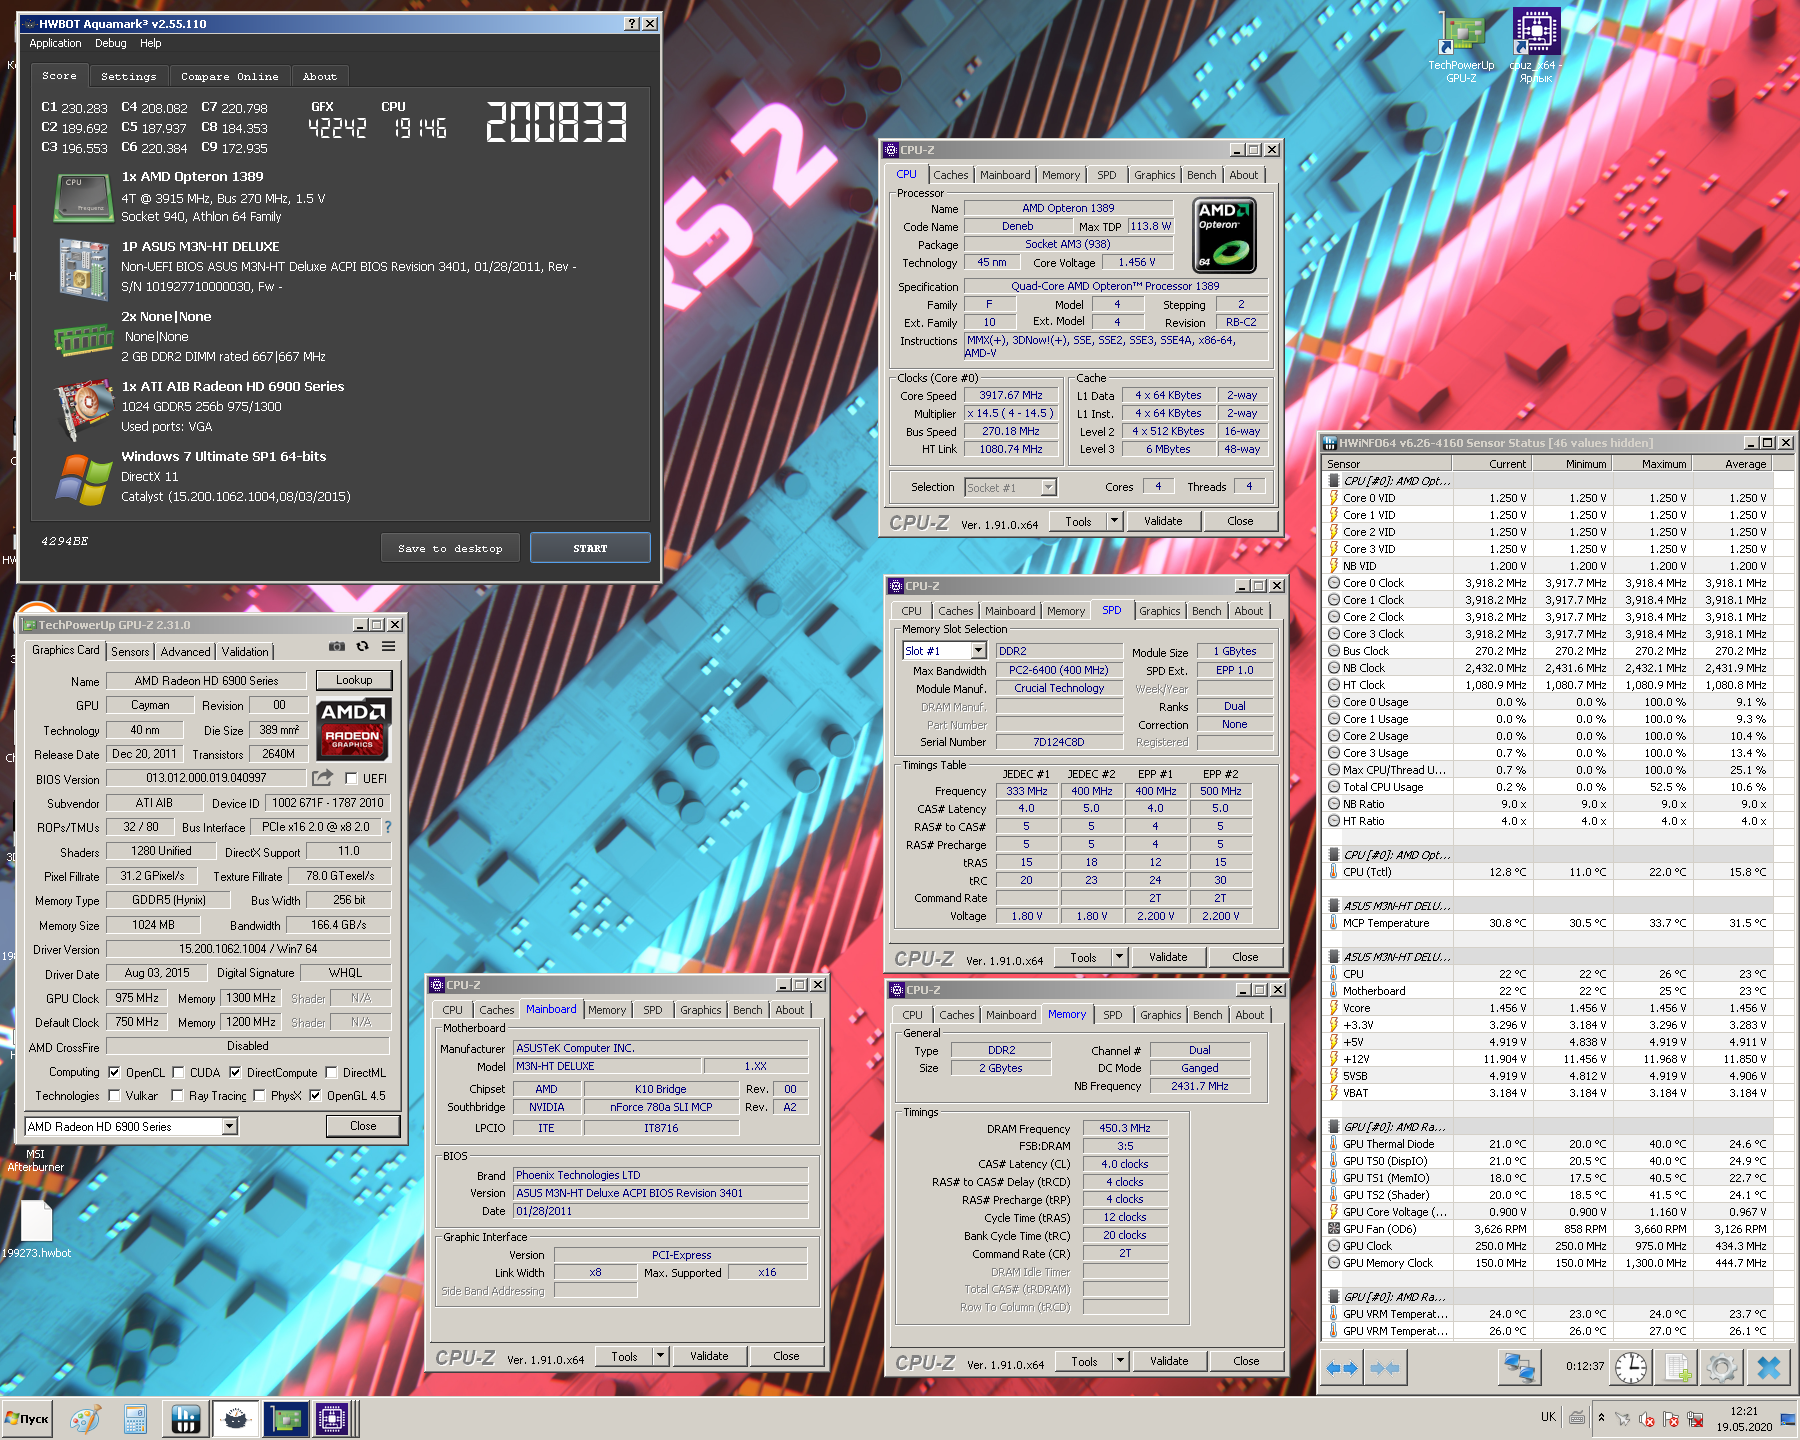
Task: Open Tools dropdown arrow in CPU-Z Memory window
Action: [1120, 1361]
